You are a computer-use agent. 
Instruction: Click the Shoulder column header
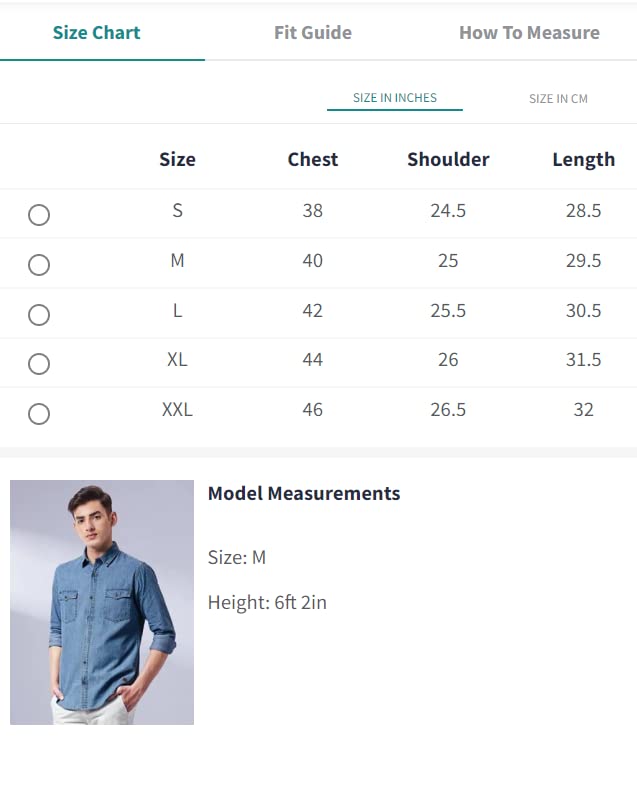pos(448,159)
